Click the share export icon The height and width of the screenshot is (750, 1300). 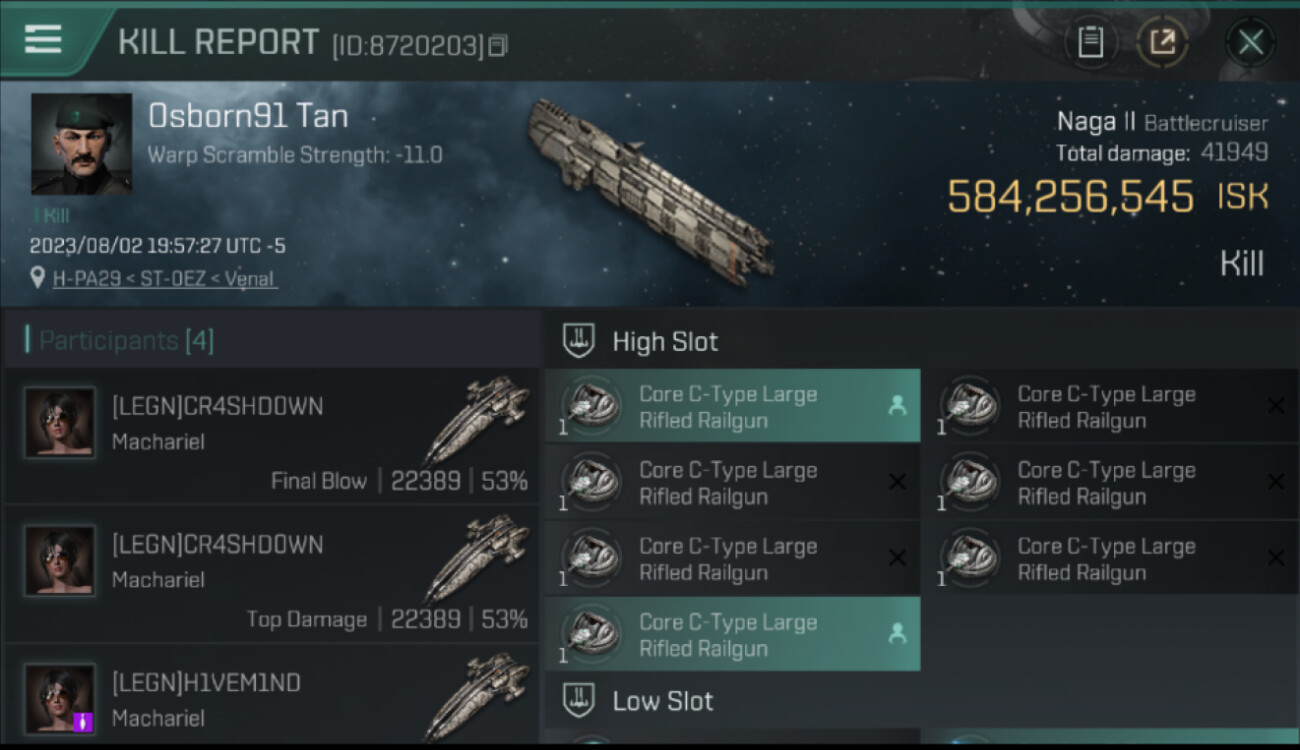[1162, 42]
